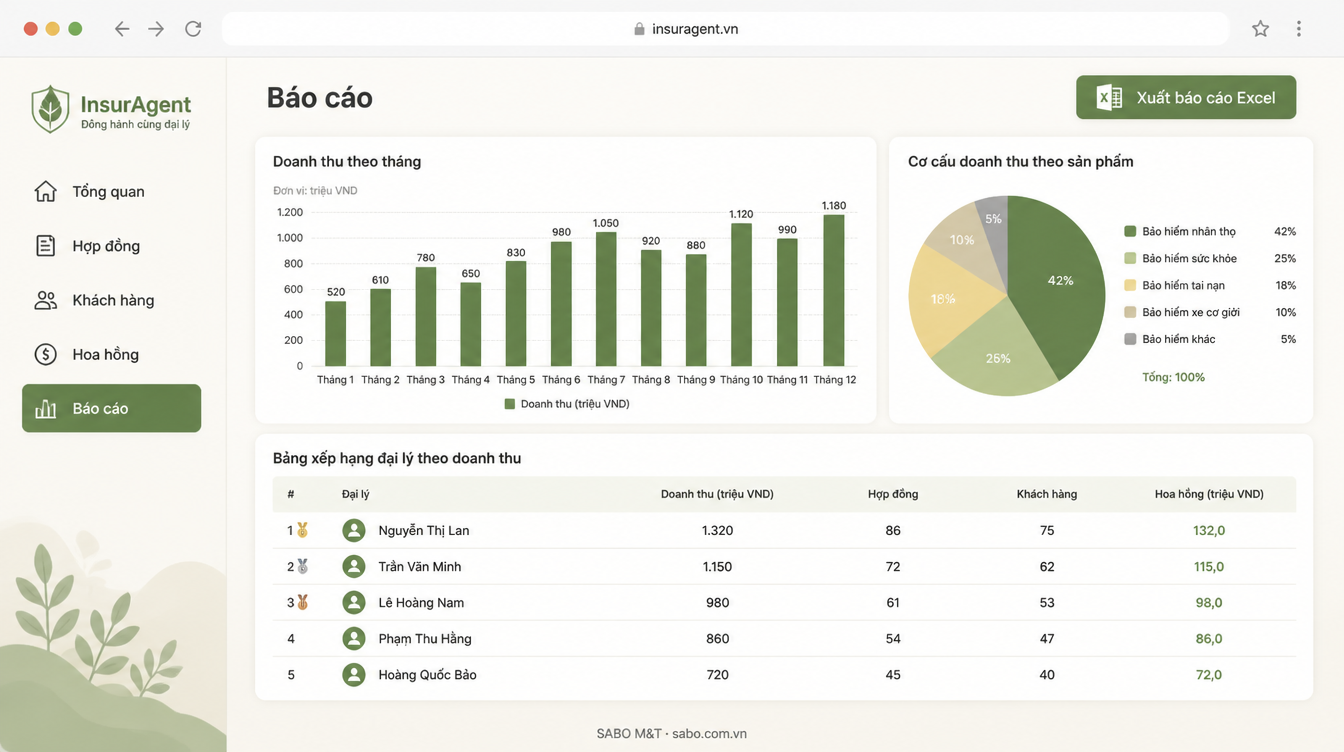The width and height of the screenshot is (1344, 752).
Task: Click the people icon beside Khách hàng
Action: point(46,300)
